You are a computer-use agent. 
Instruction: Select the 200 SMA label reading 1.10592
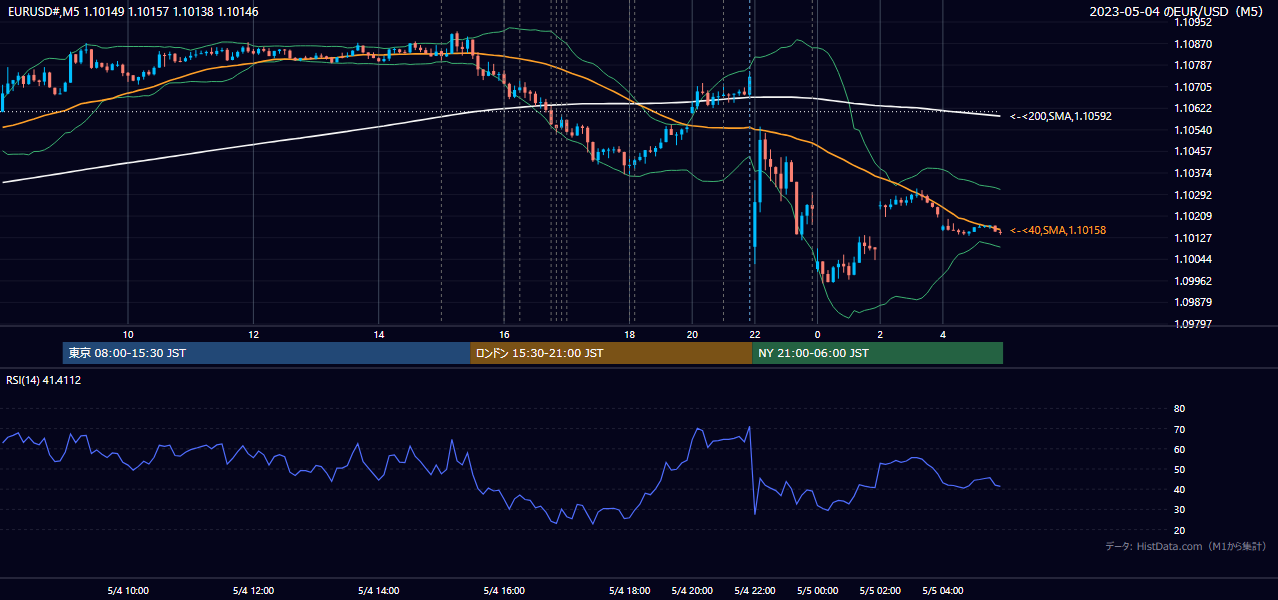click(x=1061, y=116)
